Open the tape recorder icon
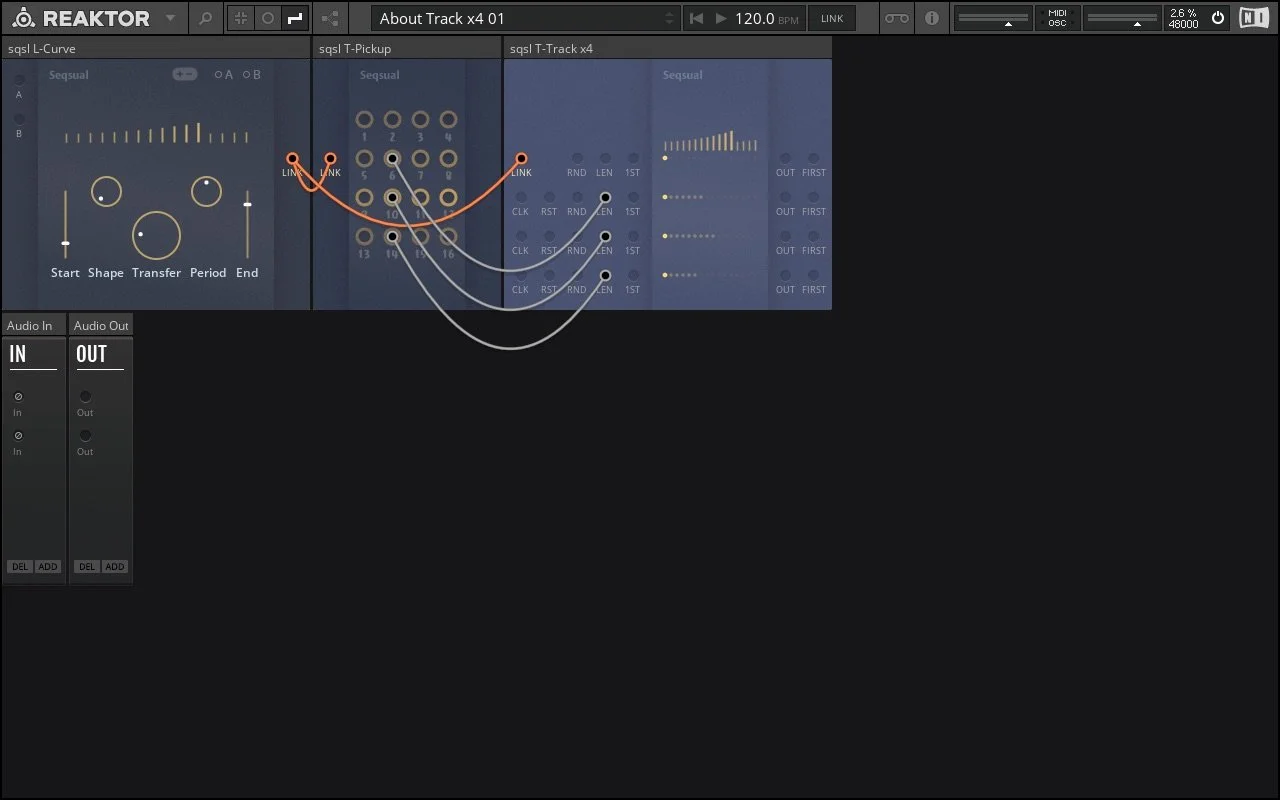Image resolution: width=1280 pixels, height=800 pixels. 897,18
